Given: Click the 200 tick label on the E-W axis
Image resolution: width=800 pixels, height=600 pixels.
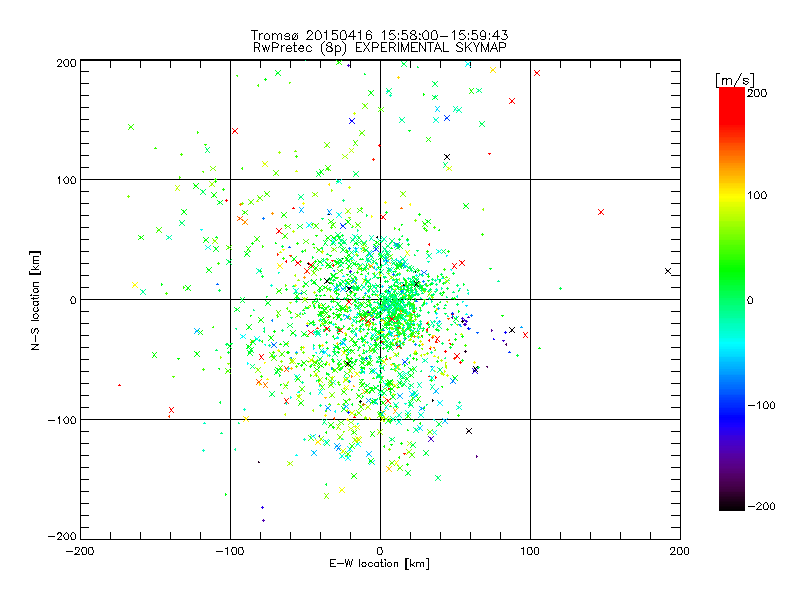Looking at the screenshot, I should coord(680,551).
